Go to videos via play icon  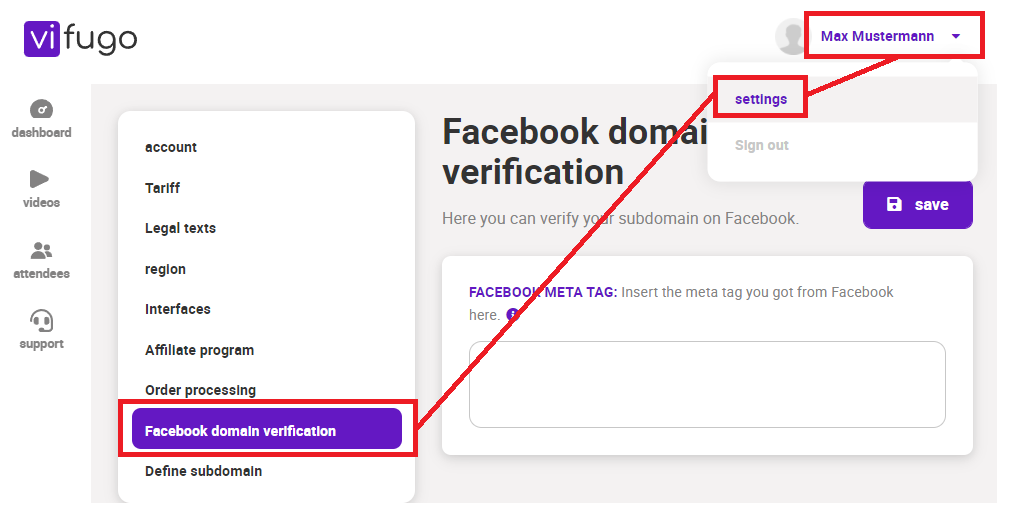(39, 179)
